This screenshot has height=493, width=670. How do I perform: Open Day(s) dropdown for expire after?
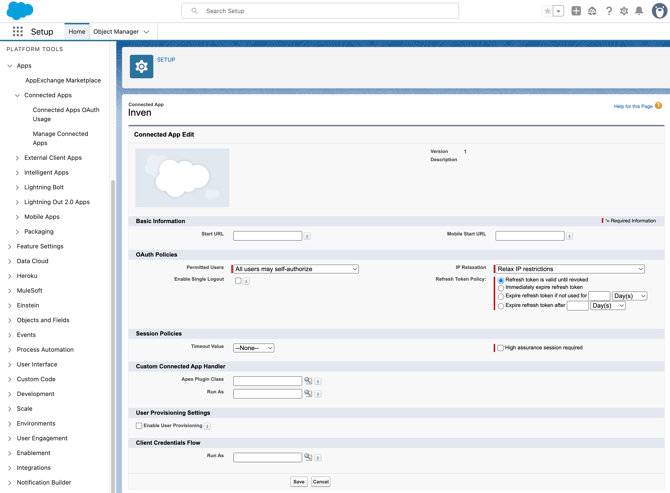608,305
